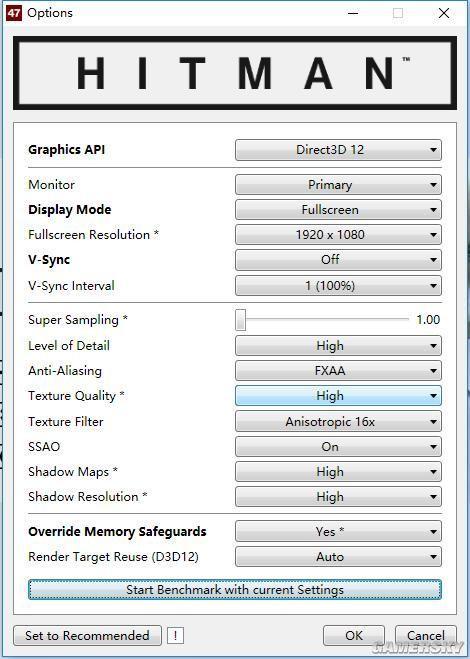
Task: Change Display Mode from Fullscreen
Action: click(x=338, y=210)
